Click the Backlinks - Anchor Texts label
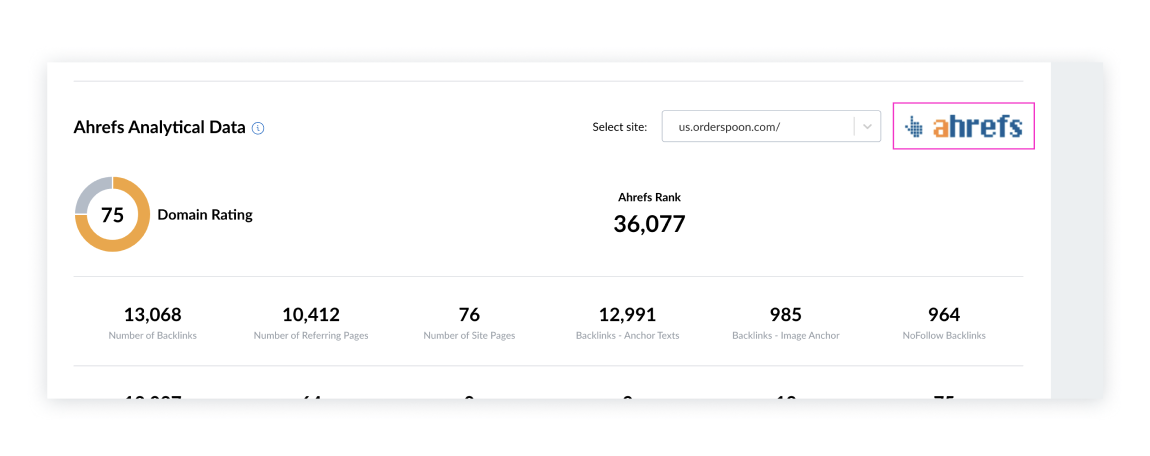The height and width of the screenshot is (456, 1150). (x=627, y=336)
